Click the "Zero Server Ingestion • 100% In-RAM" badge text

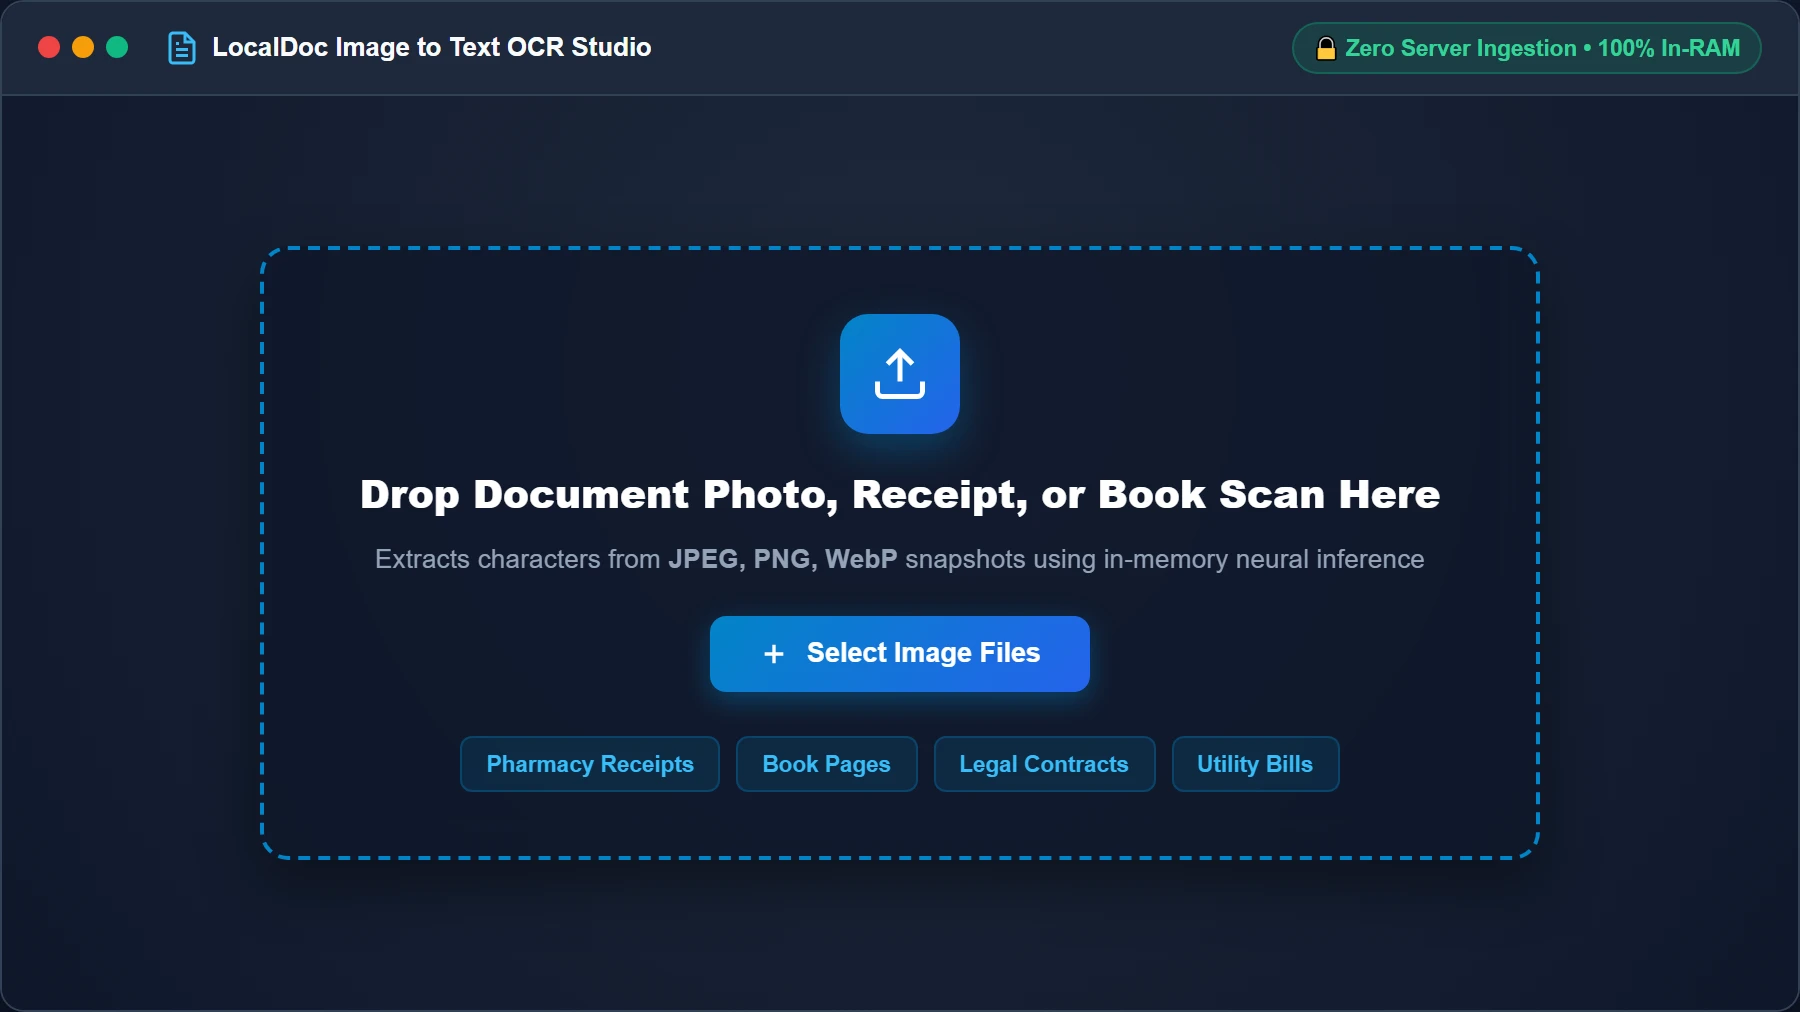tap(1543, 48)
